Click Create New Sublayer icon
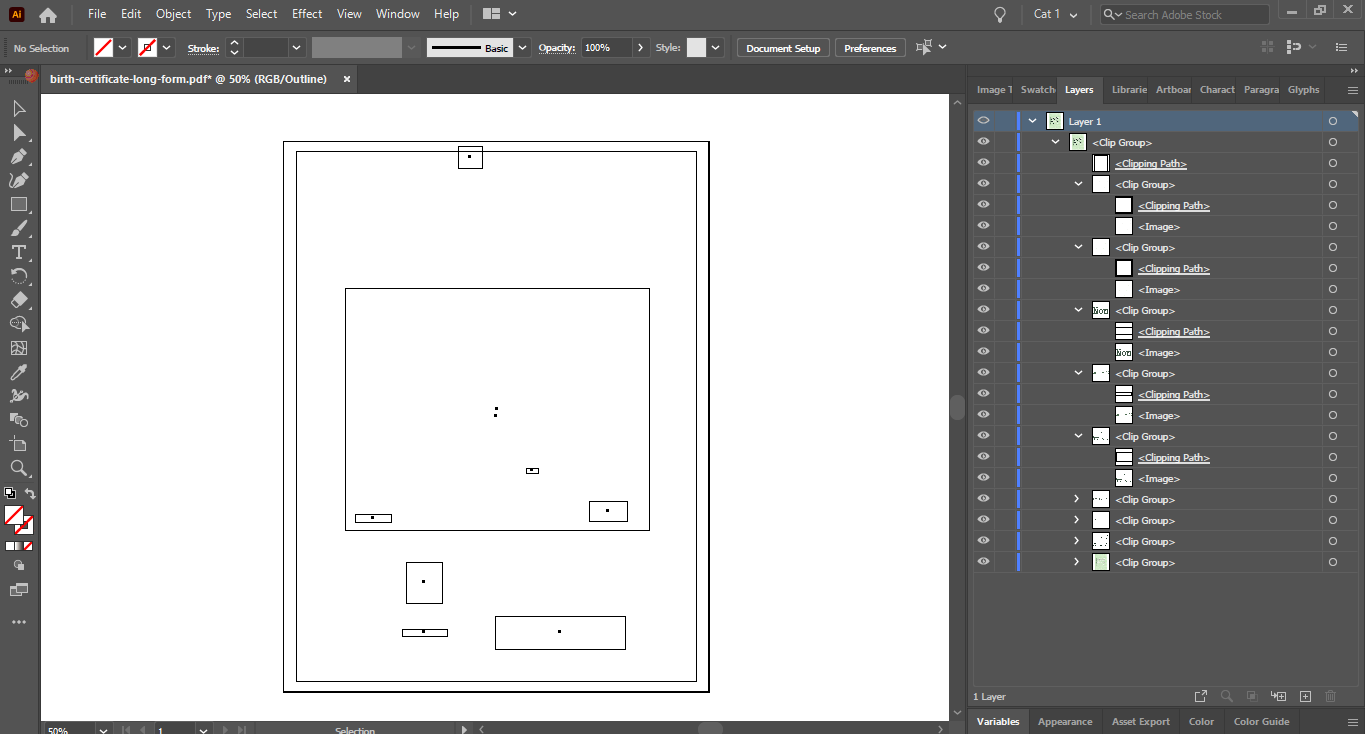This screenshot has width=1365, height=734. pyautogui.click(x=1278, y=696)
